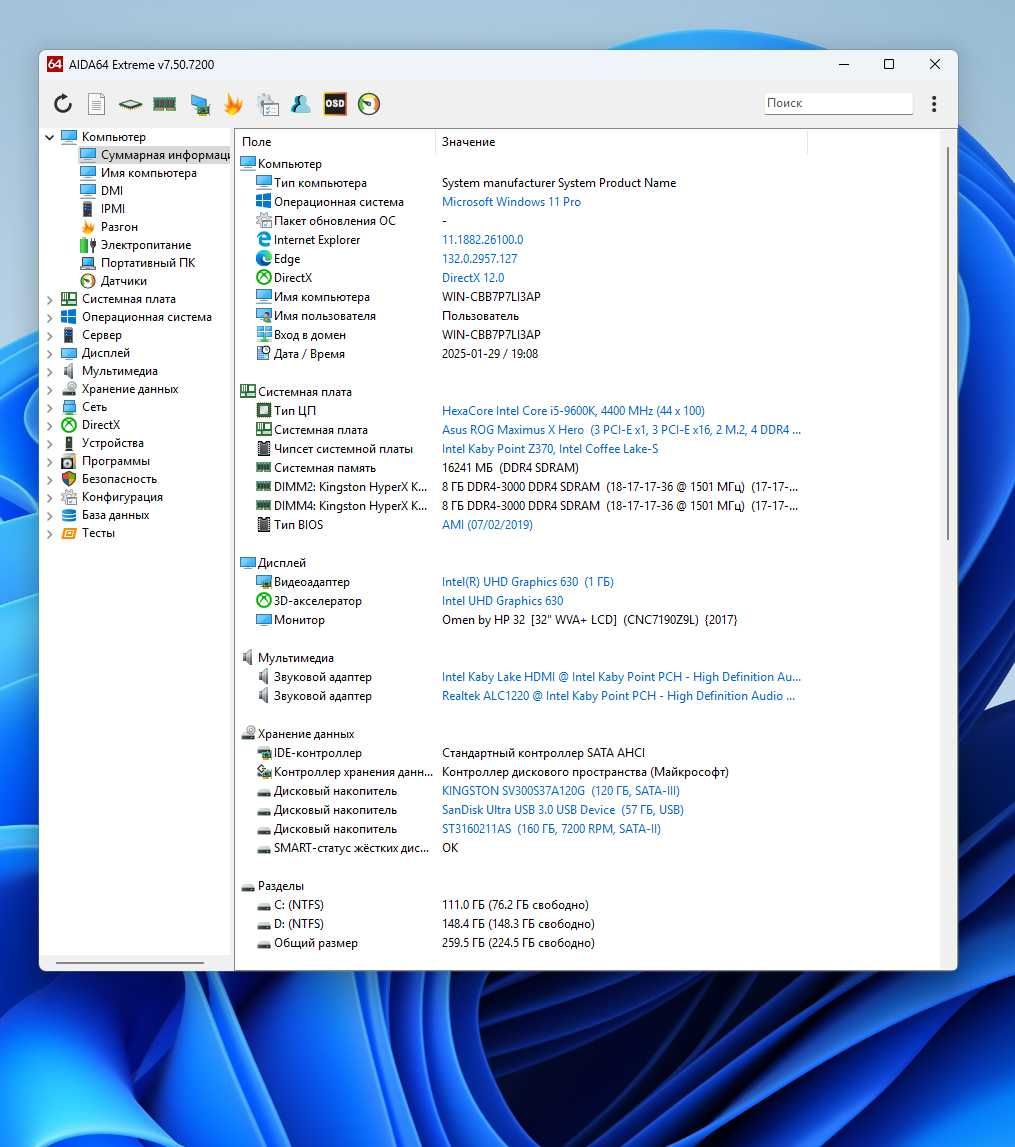Open the Edge version 132.0.2957.127 link
1015x1147 pixels.
pyautogui.click(x=480, y=259)
